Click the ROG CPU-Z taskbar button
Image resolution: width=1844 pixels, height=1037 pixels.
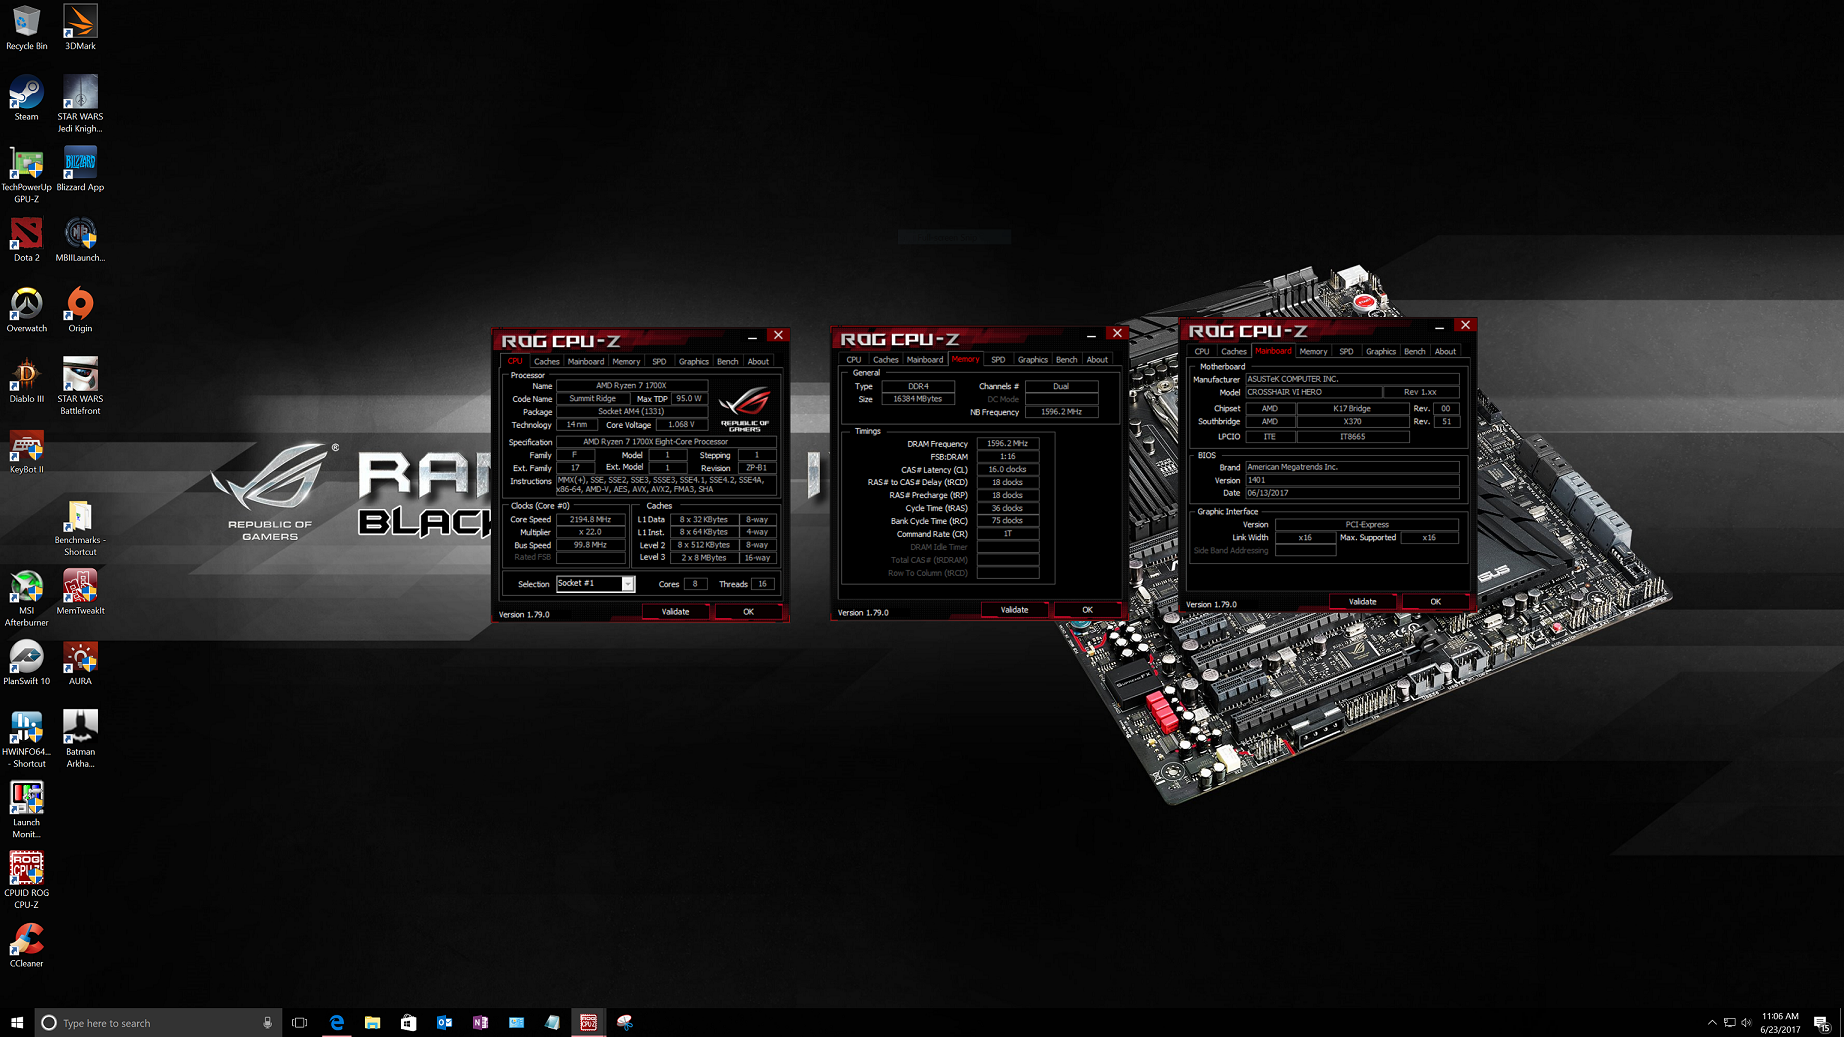588,1022
